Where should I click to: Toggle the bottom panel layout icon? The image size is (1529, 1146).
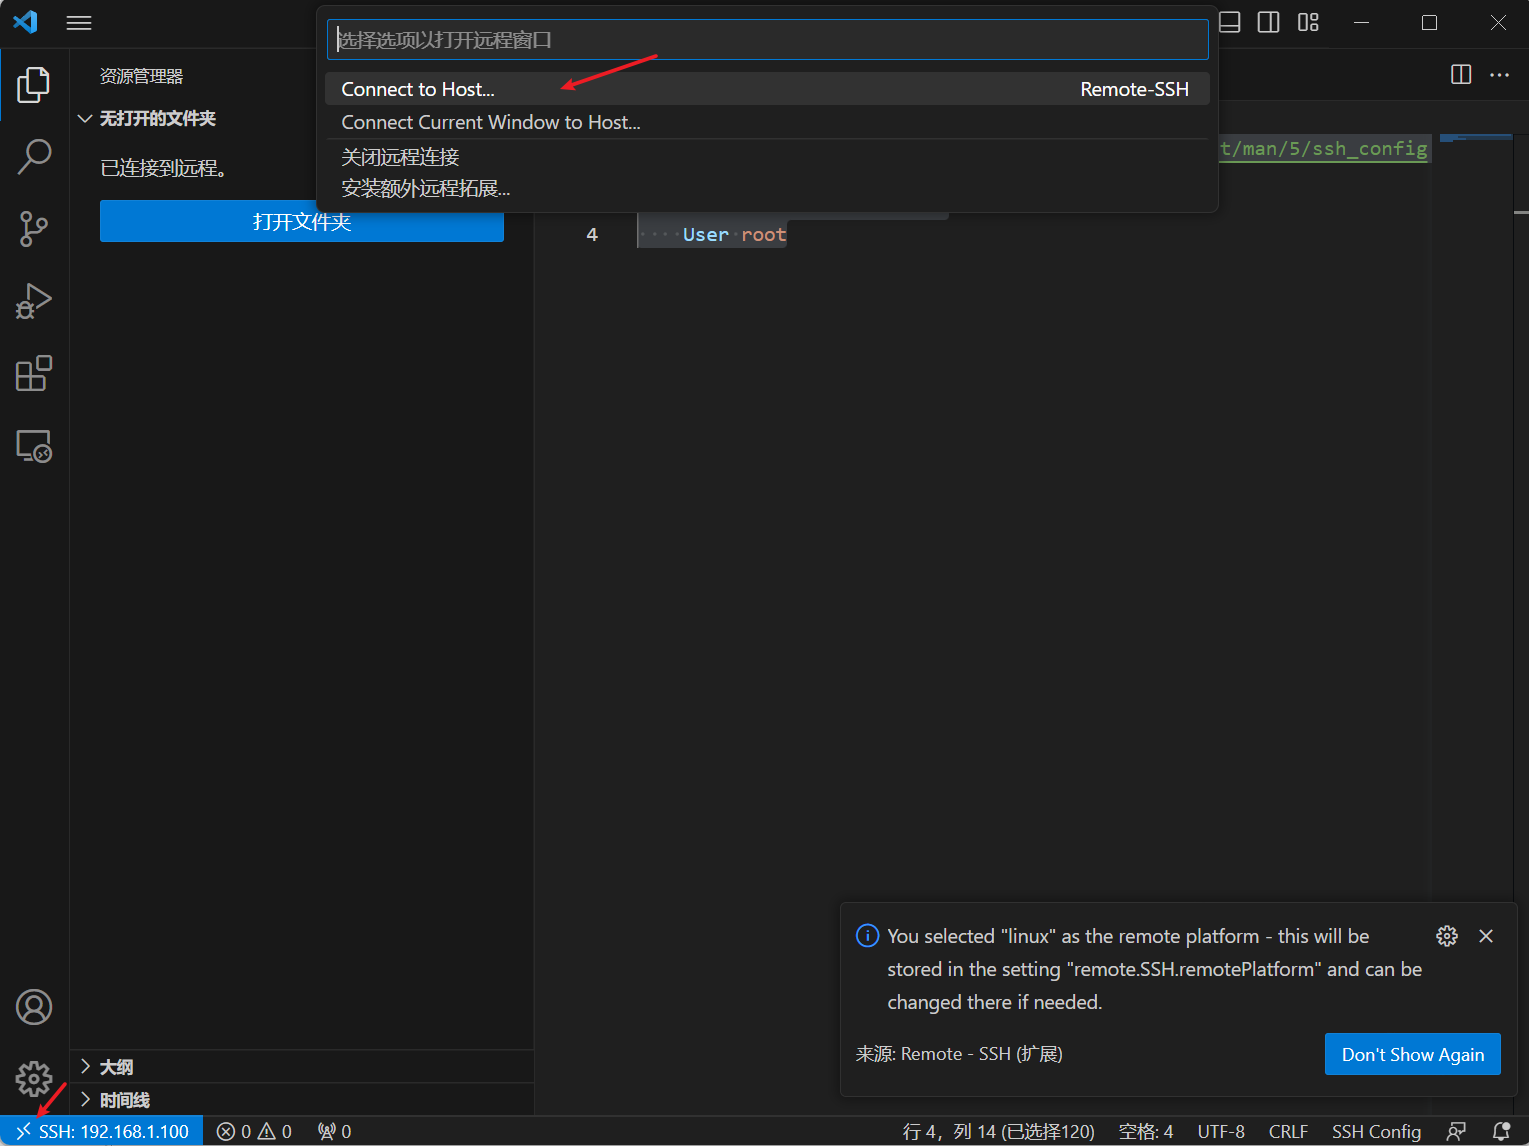1230,22
